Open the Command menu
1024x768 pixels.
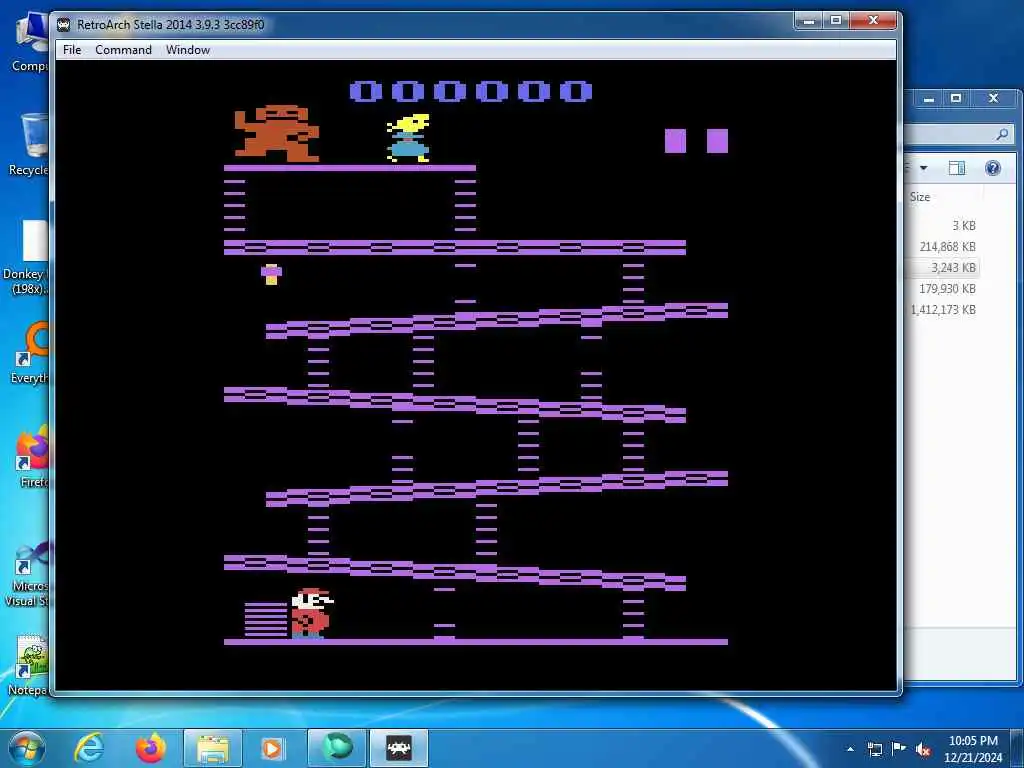(123, 50)
